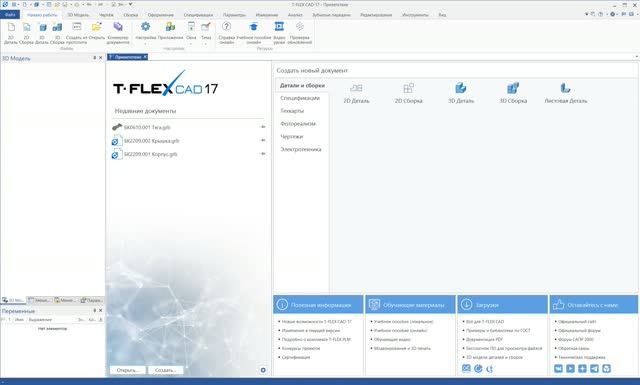Select the Детали и сборки category
Screen dimensions: 640x385
click(x=302, y=86)
